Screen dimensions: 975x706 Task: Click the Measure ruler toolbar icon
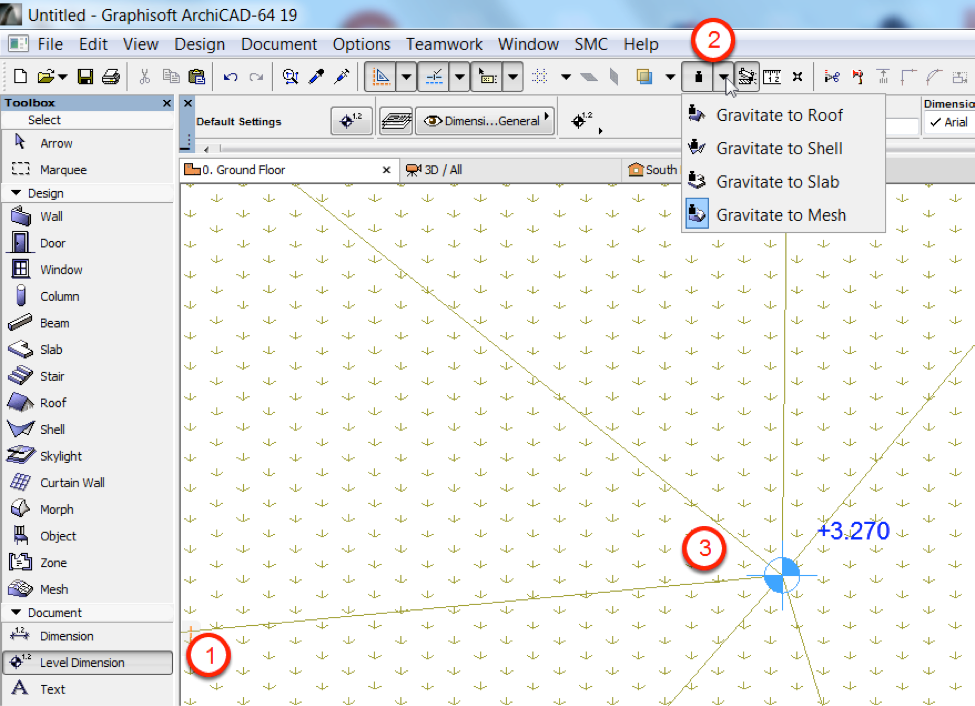coord(772,77)
